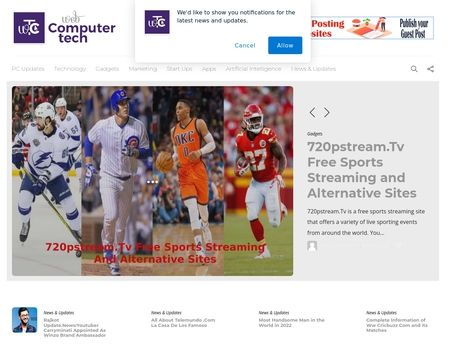The height and width of the screenshot is (360, 450).
Task: Open the 720pstream.Tv featured slider image
Action: [x=153, y=181]
